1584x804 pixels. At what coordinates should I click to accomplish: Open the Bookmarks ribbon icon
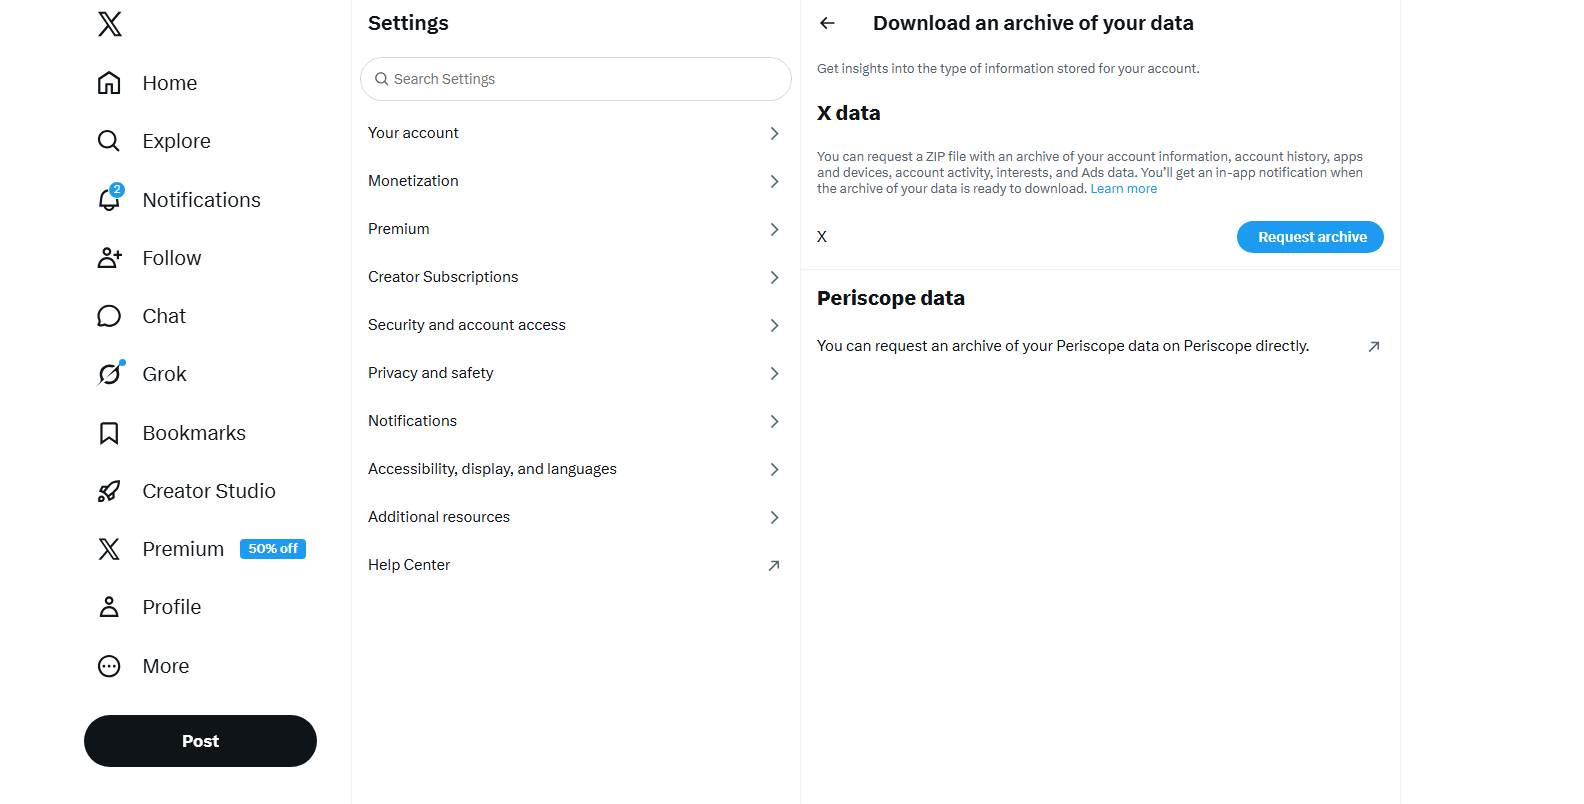tap(109, 433)
